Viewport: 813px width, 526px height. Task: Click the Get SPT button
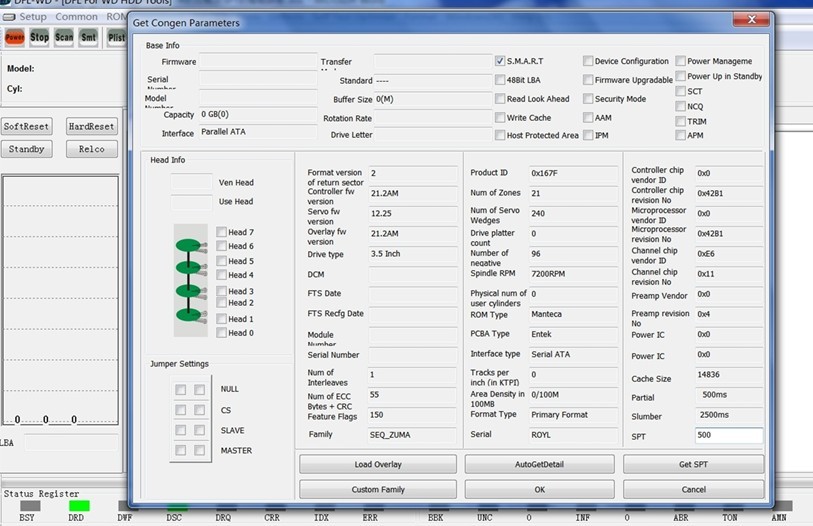tap(694, 465)
